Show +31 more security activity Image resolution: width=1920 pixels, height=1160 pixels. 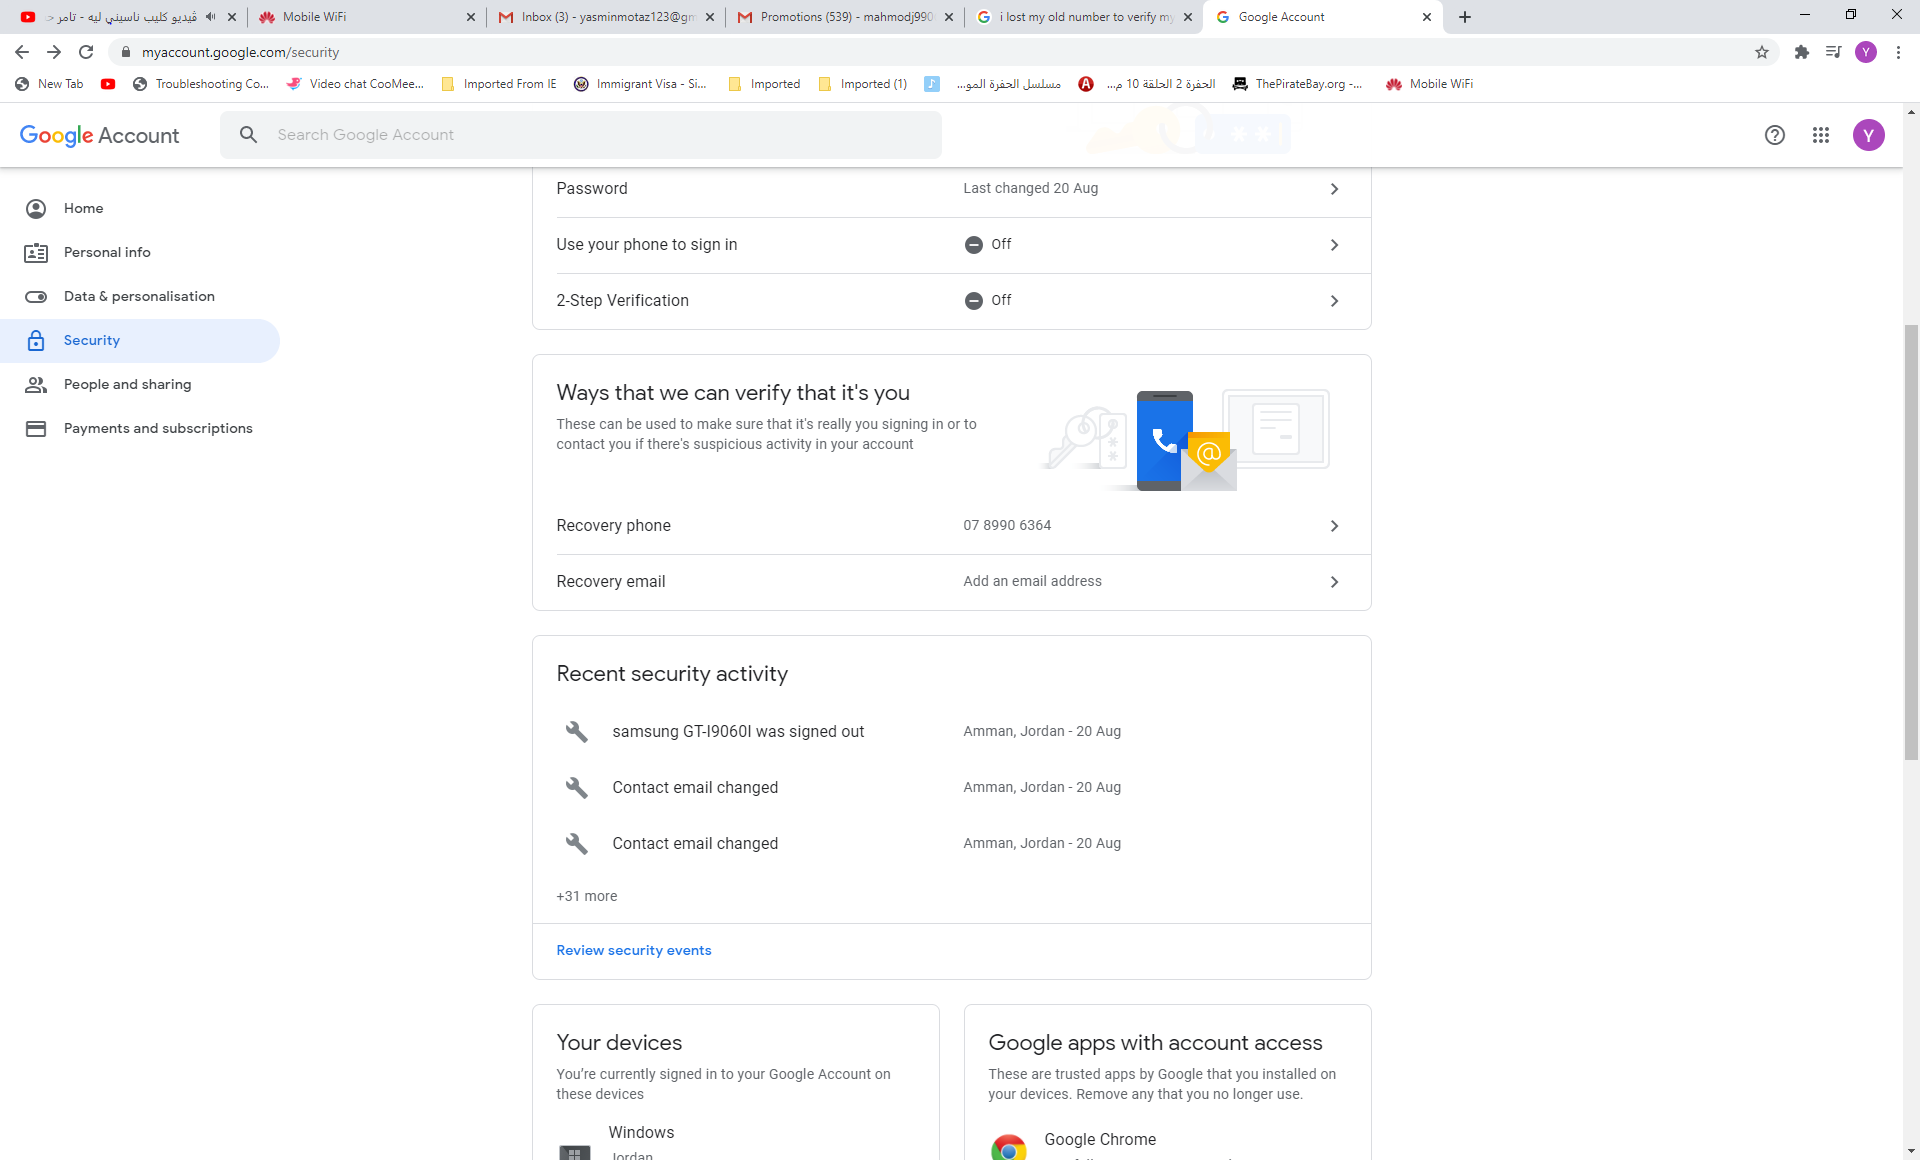pos(587,896)
